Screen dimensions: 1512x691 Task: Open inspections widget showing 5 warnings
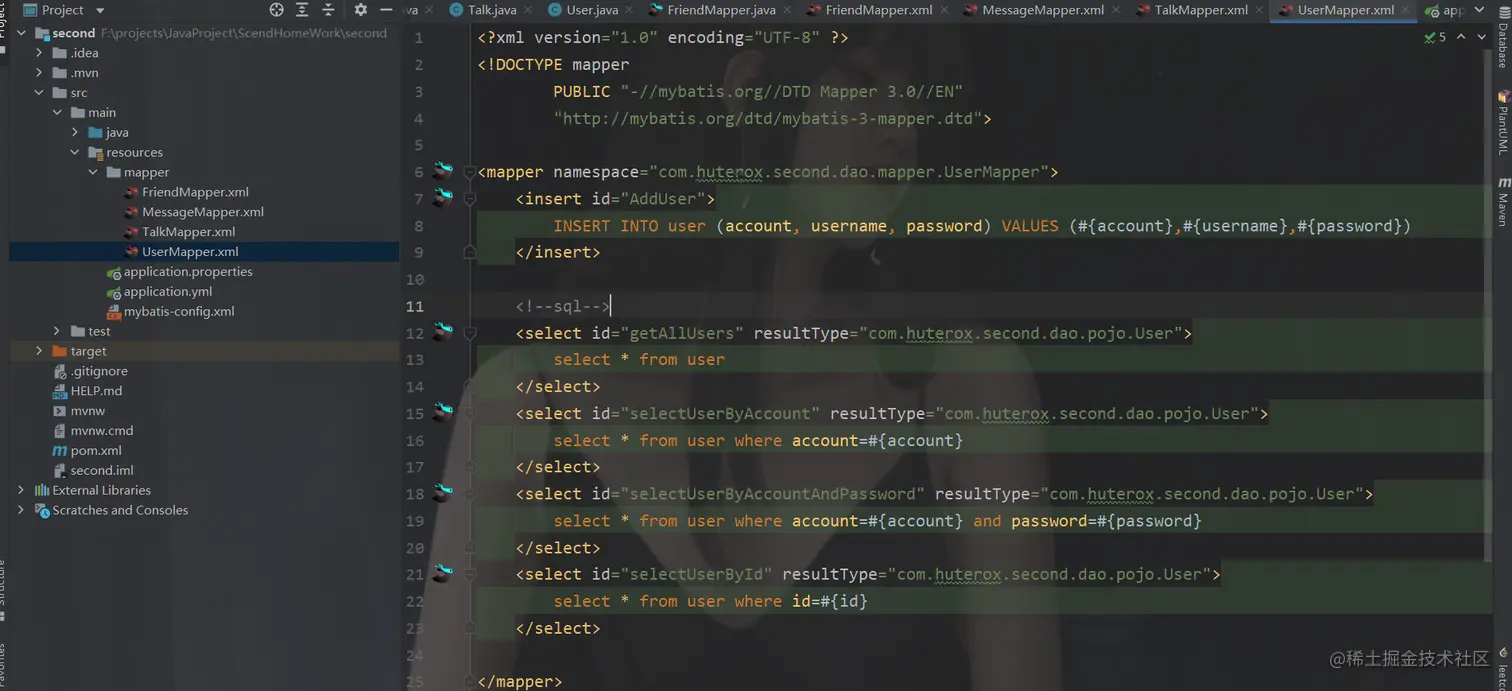(1435, 37)
